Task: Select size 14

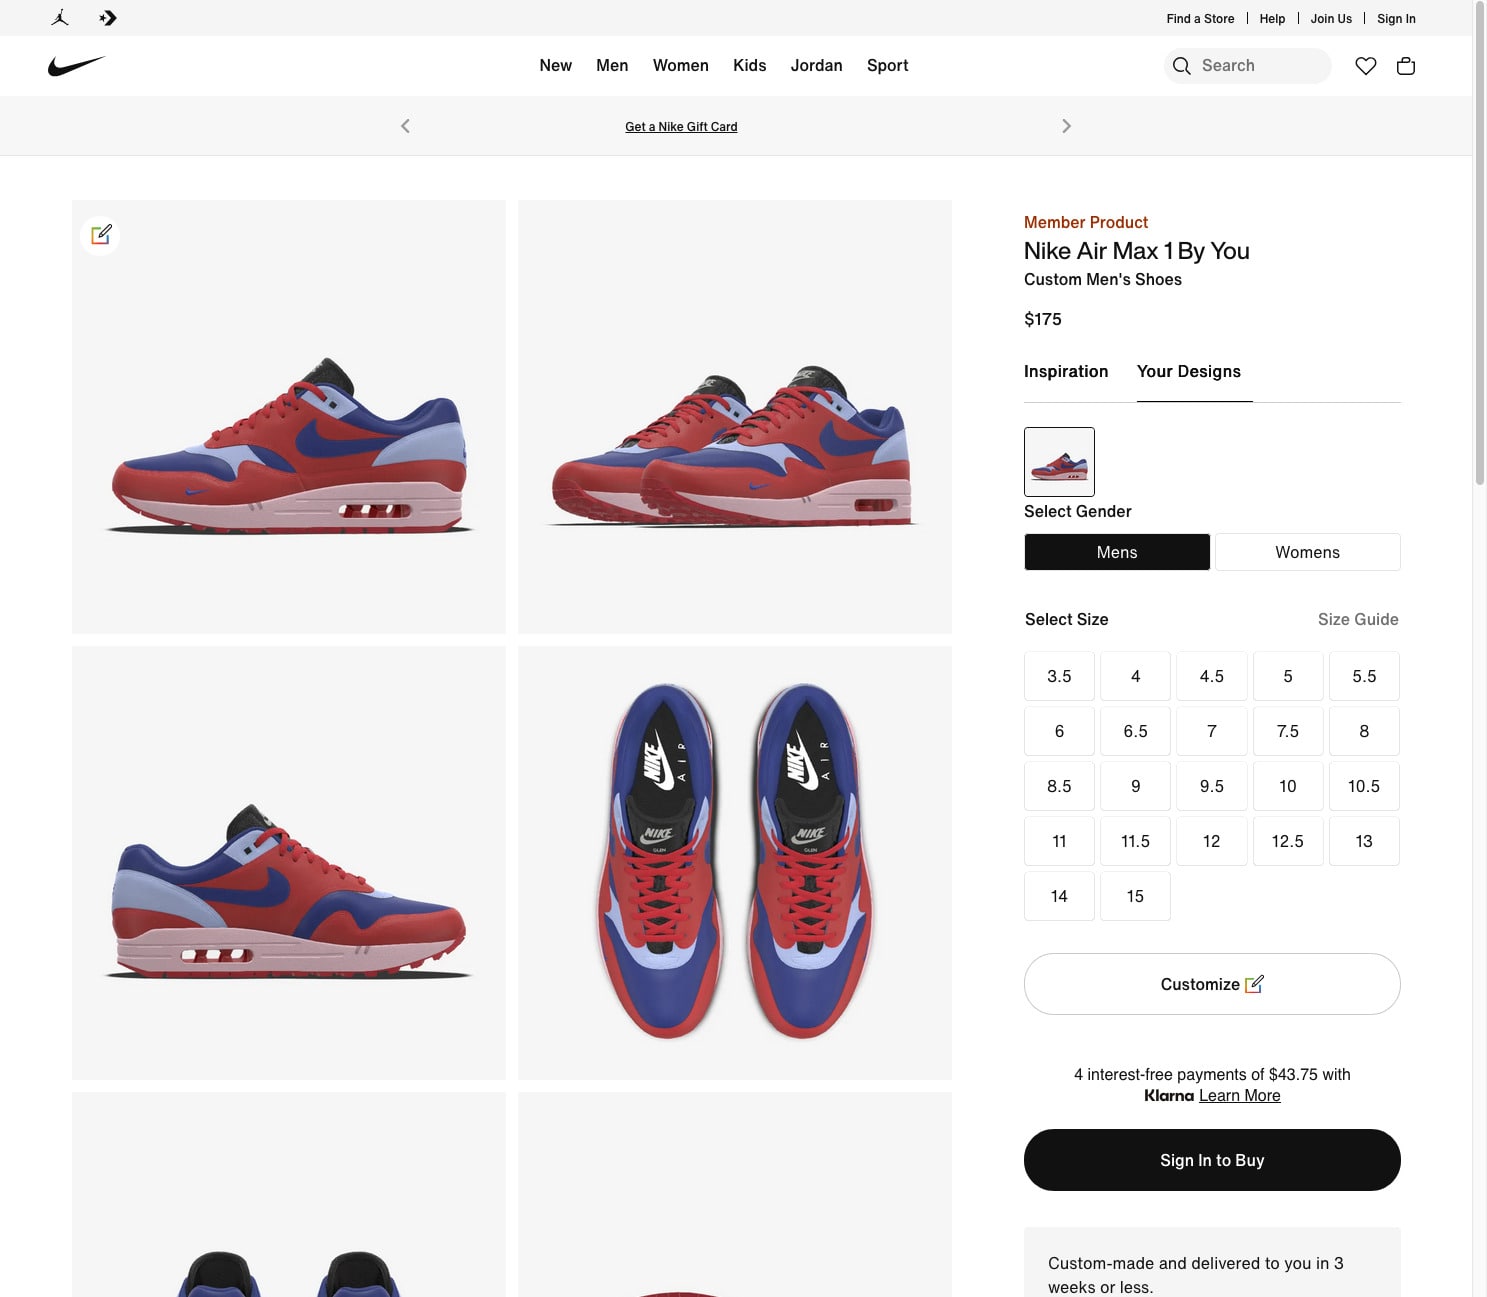Action: point(1059,896)
